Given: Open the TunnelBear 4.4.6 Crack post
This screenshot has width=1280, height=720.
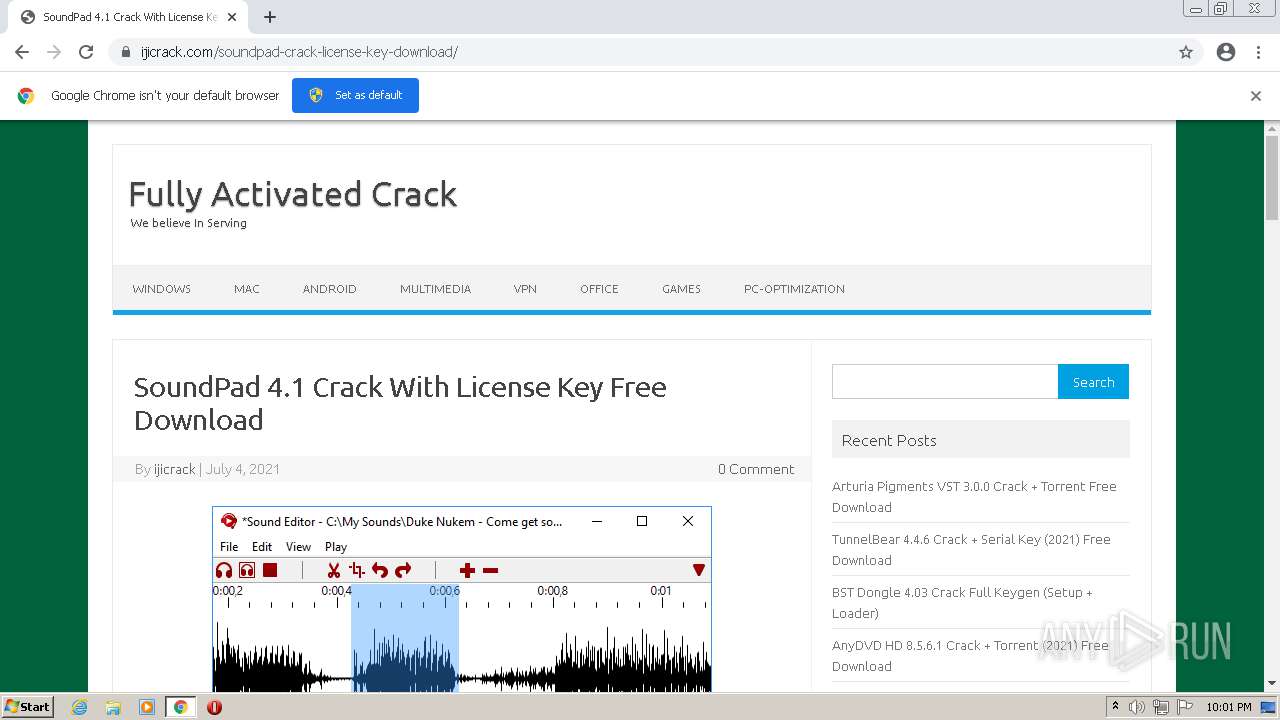Looking at the screenshot, I should tap(971, 550).
